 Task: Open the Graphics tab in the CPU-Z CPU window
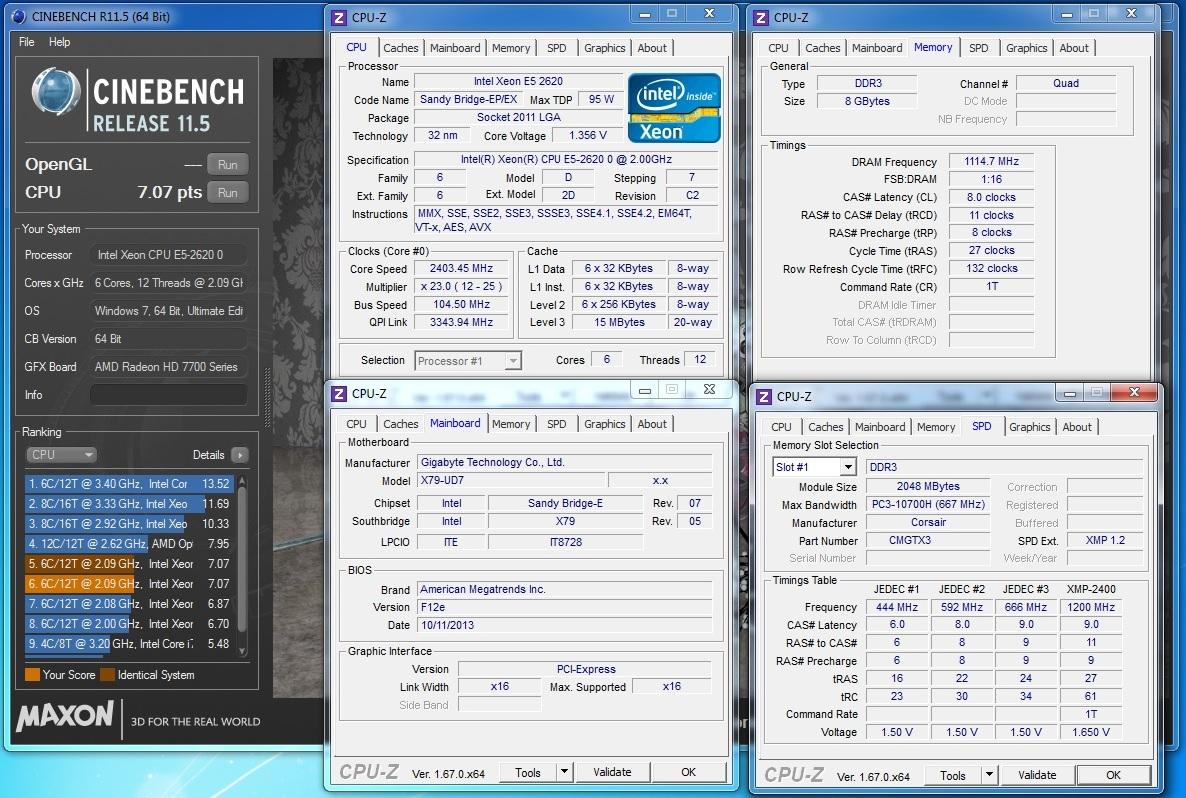point(604,48)
